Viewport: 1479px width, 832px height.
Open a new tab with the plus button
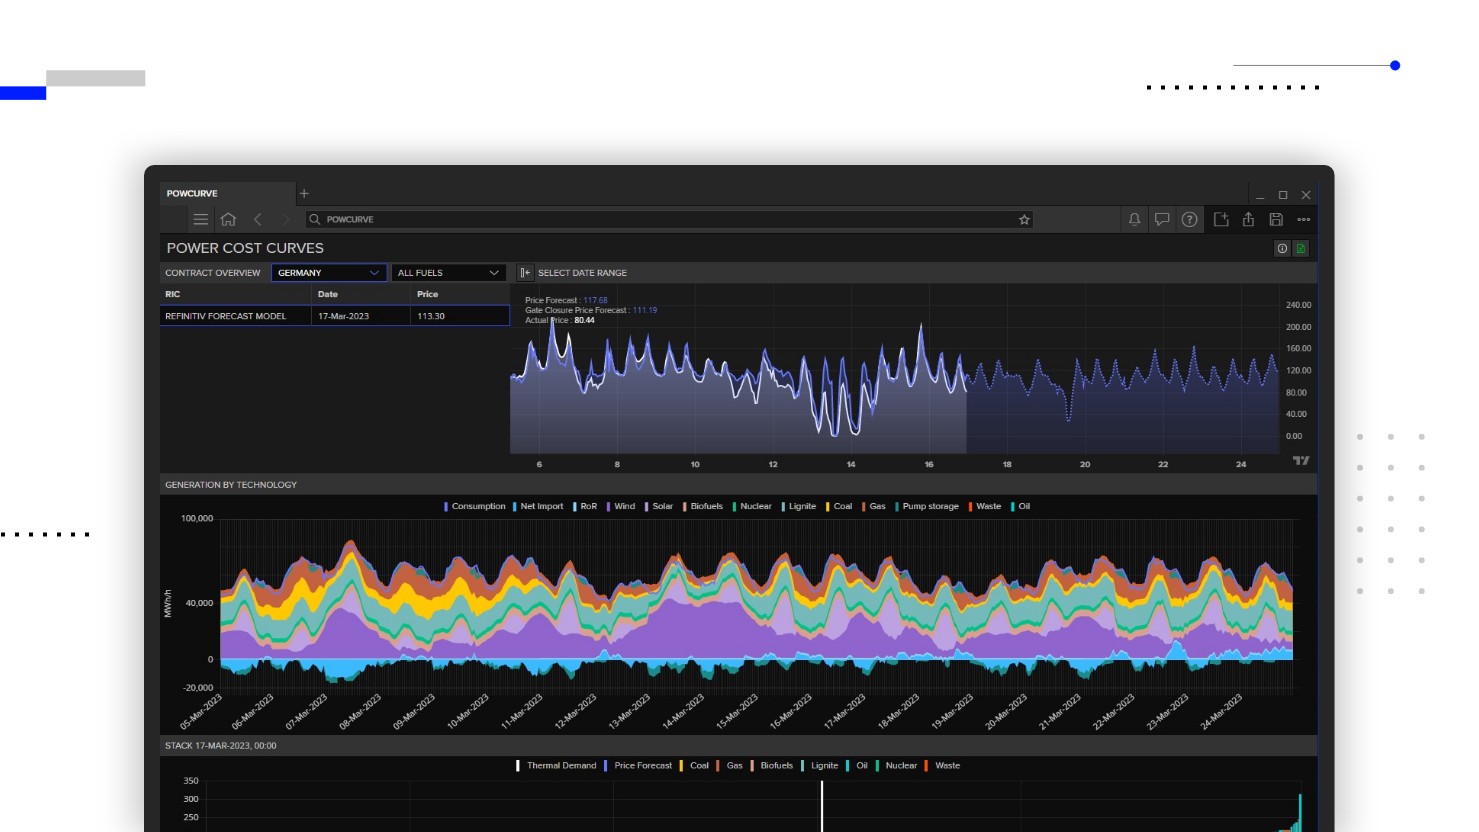pos(304,194)
